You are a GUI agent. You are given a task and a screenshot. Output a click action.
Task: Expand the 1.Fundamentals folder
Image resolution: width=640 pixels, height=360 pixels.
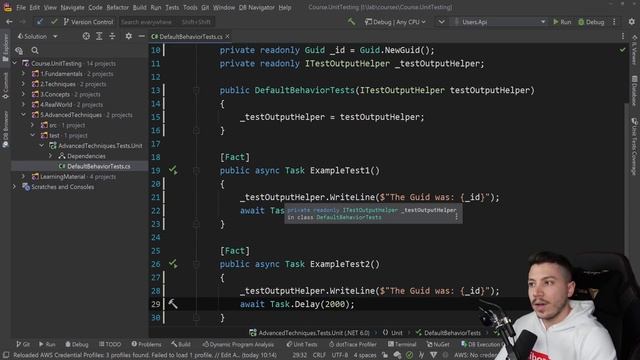click(24, 73)
